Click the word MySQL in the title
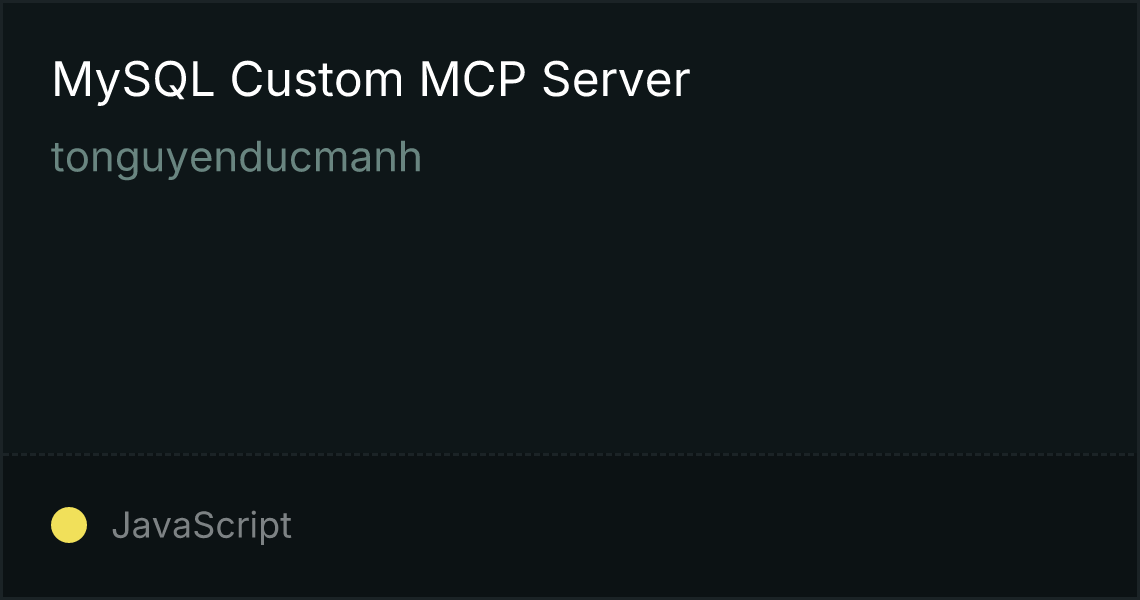The width and height of the screenshot is (1140, 600). (x=133, y=80)
